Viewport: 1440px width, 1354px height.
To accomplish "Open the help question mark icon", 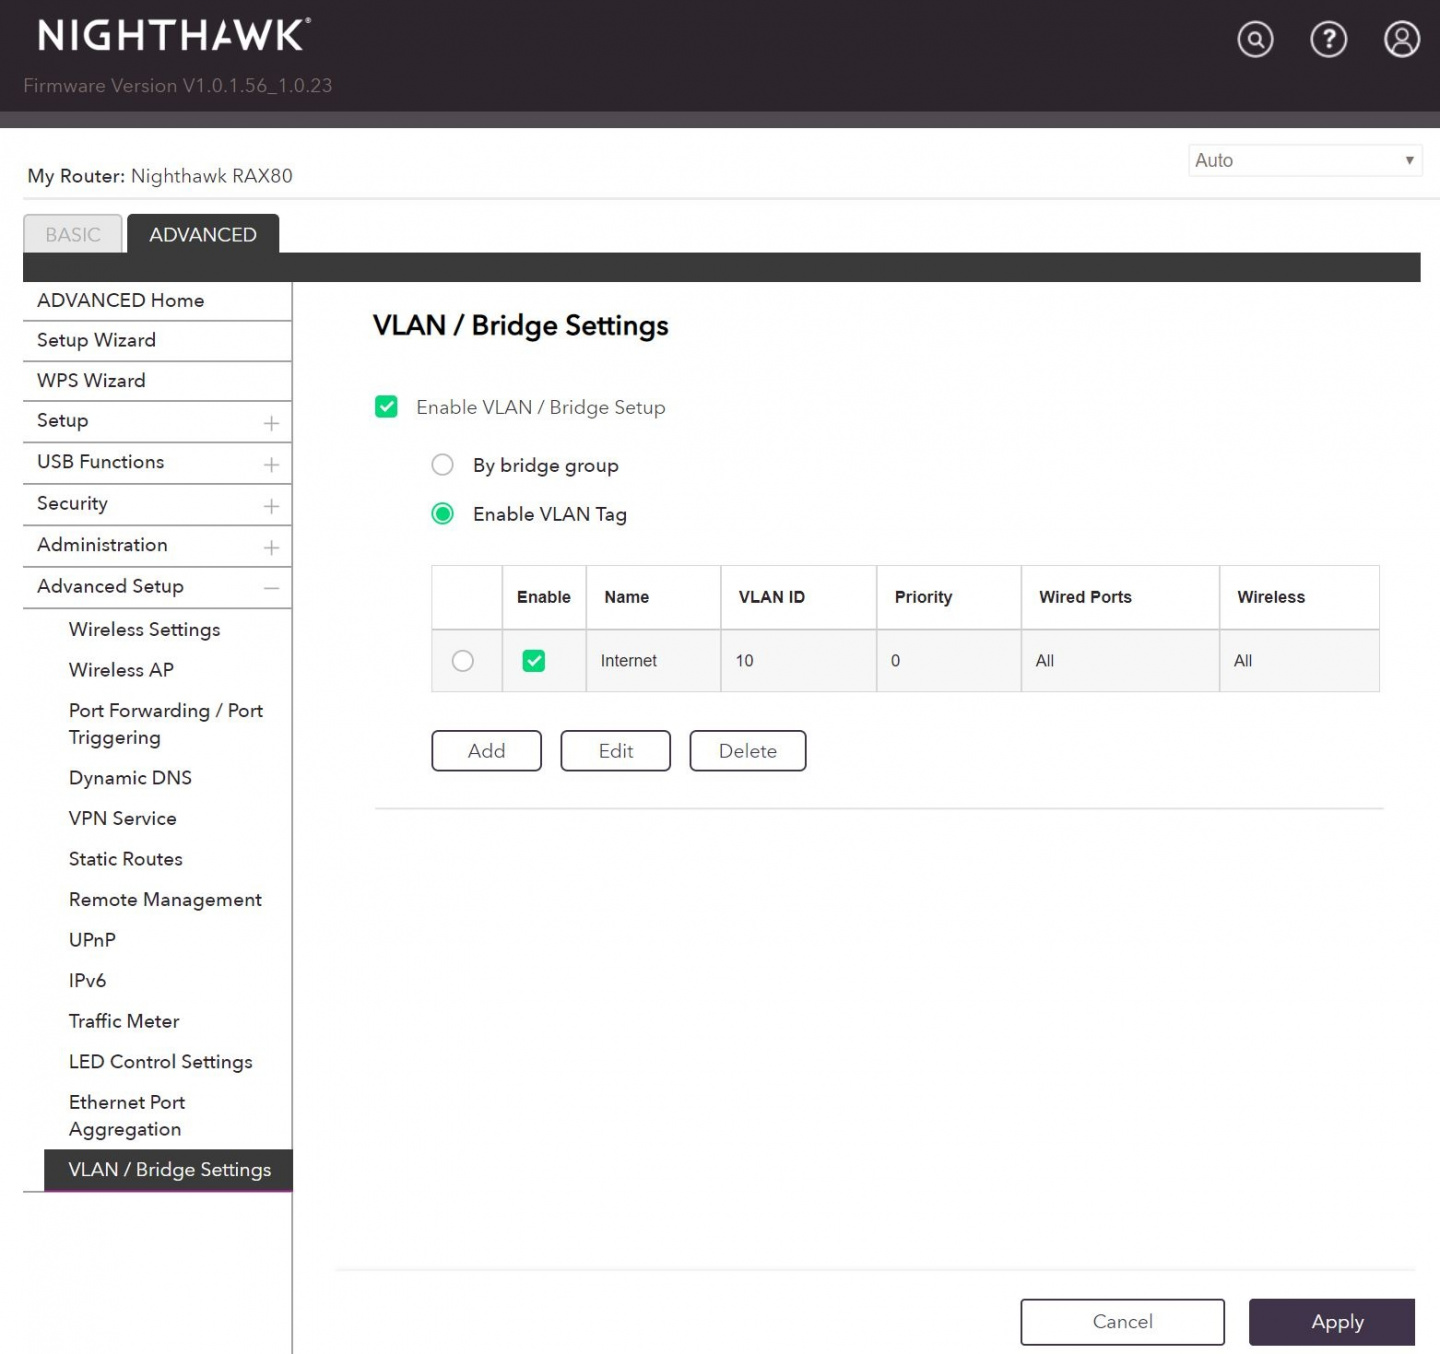I will [1328, 40].
